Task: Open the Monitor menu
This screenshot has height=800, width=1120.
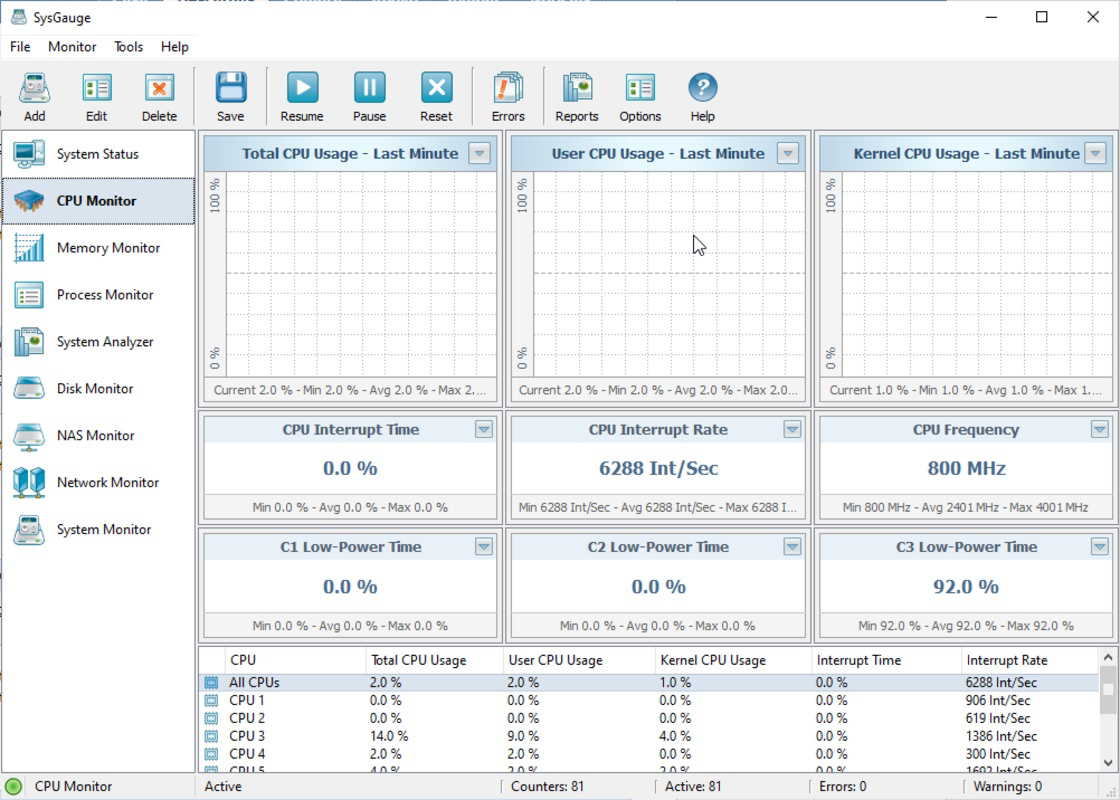Action: (x=72, y=47)
